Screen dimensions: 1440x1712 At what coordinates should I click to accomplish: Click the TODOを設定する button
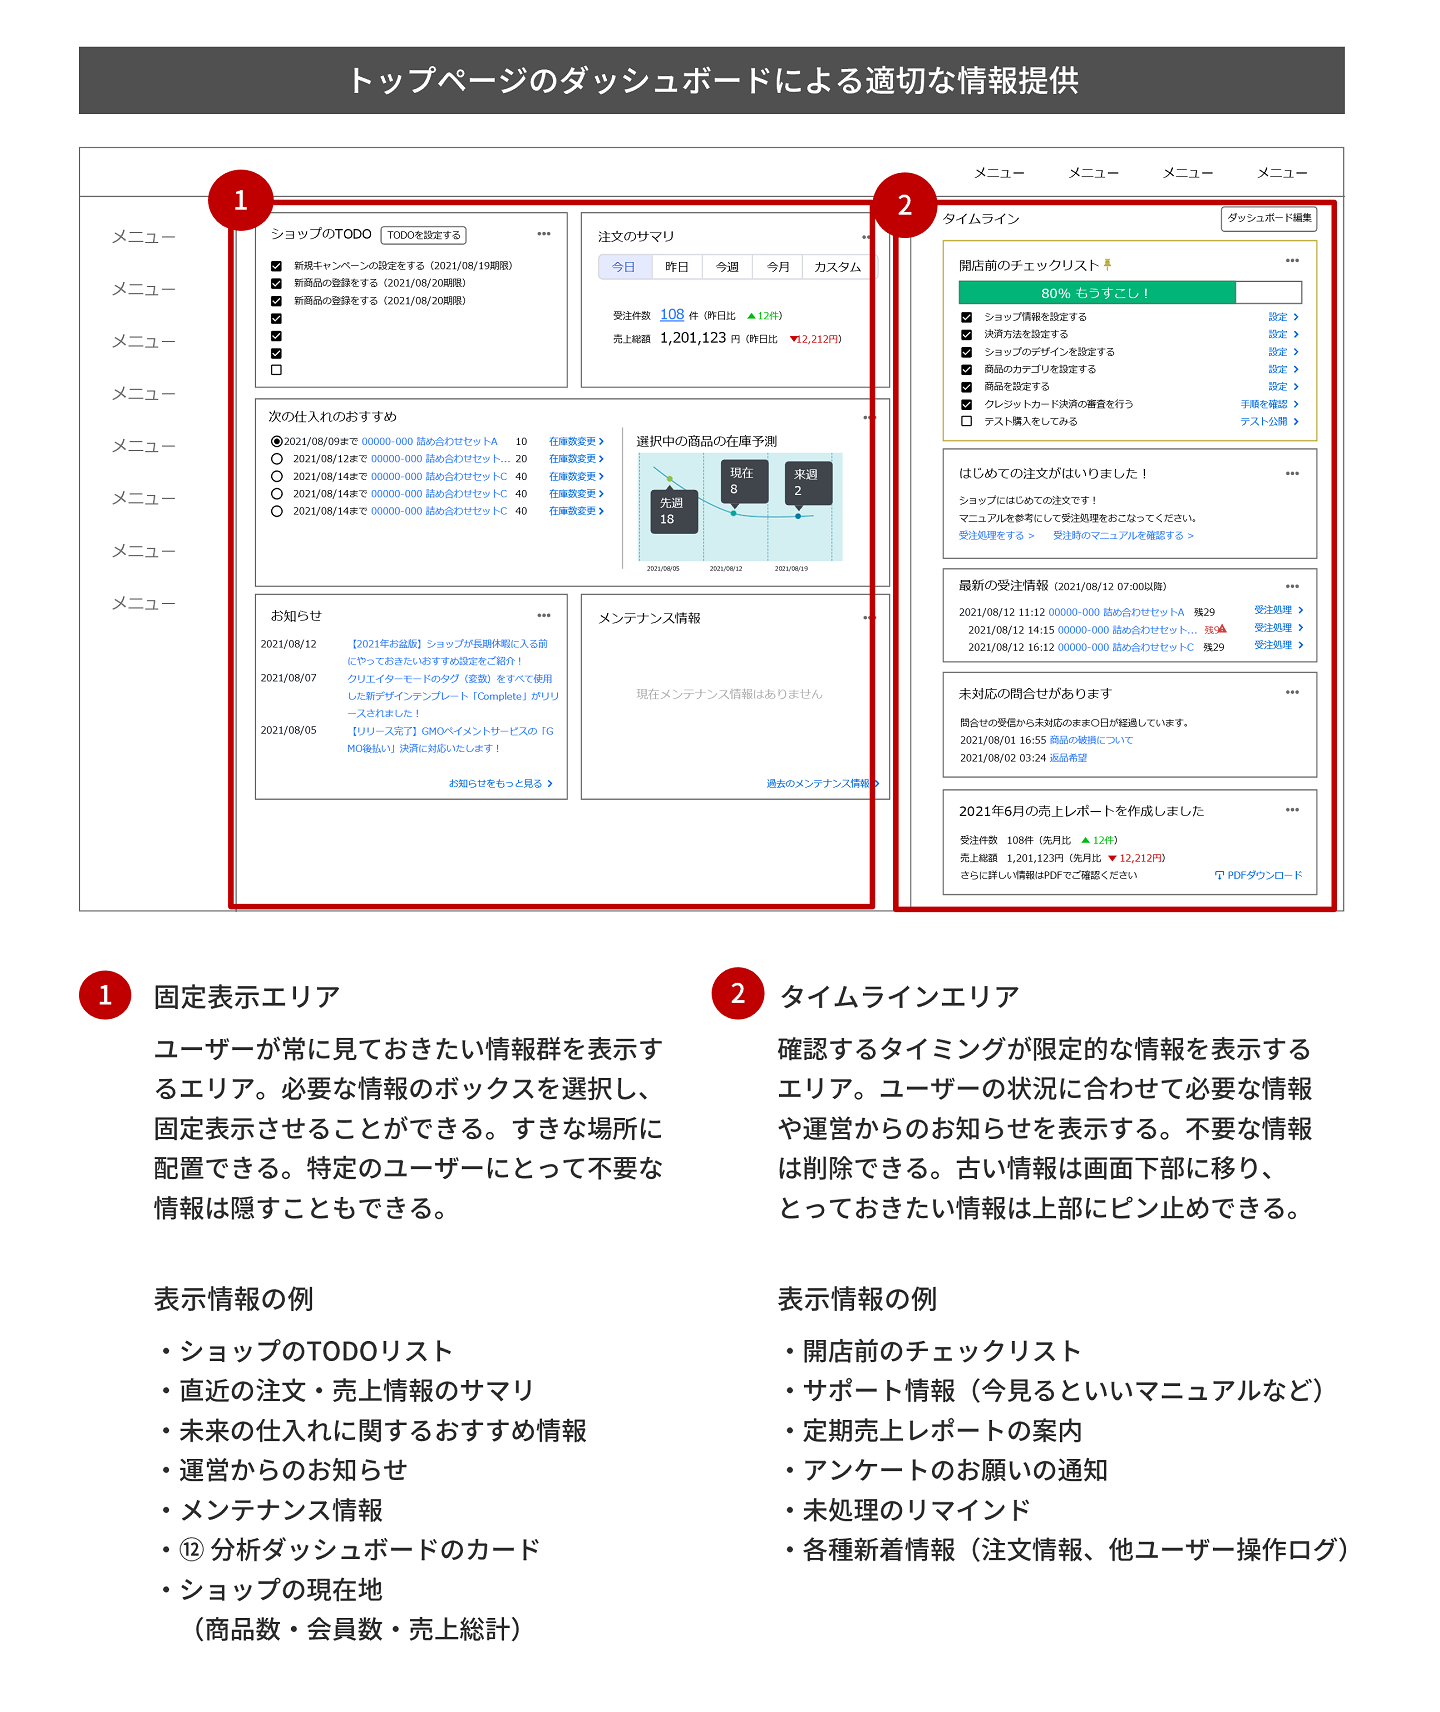[424, 235]
